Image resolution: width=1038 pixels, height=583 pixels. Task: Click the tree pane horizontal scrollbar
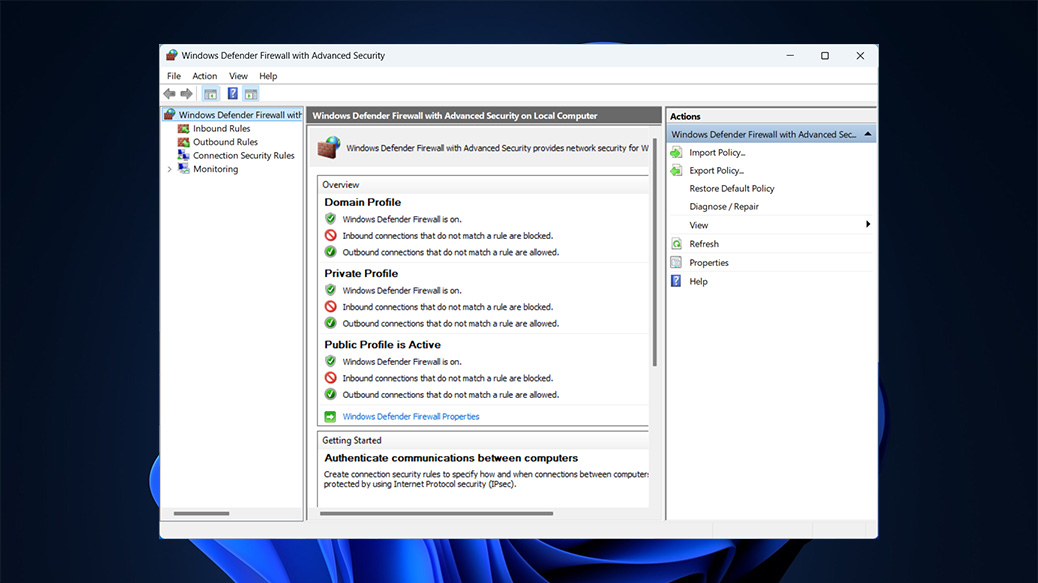point(201,513)
